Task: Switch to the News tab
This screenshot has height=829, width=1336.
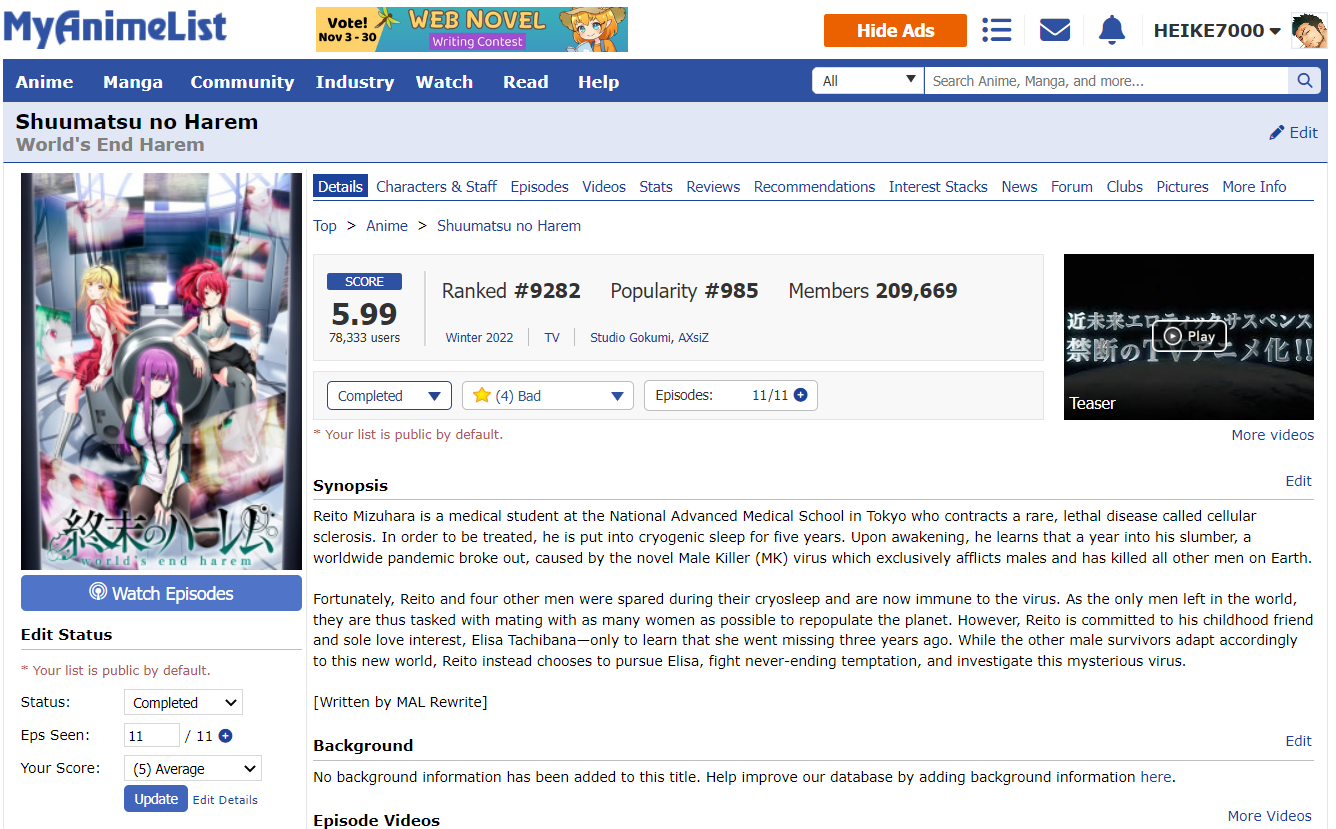Action: [x=1019, y=186]
